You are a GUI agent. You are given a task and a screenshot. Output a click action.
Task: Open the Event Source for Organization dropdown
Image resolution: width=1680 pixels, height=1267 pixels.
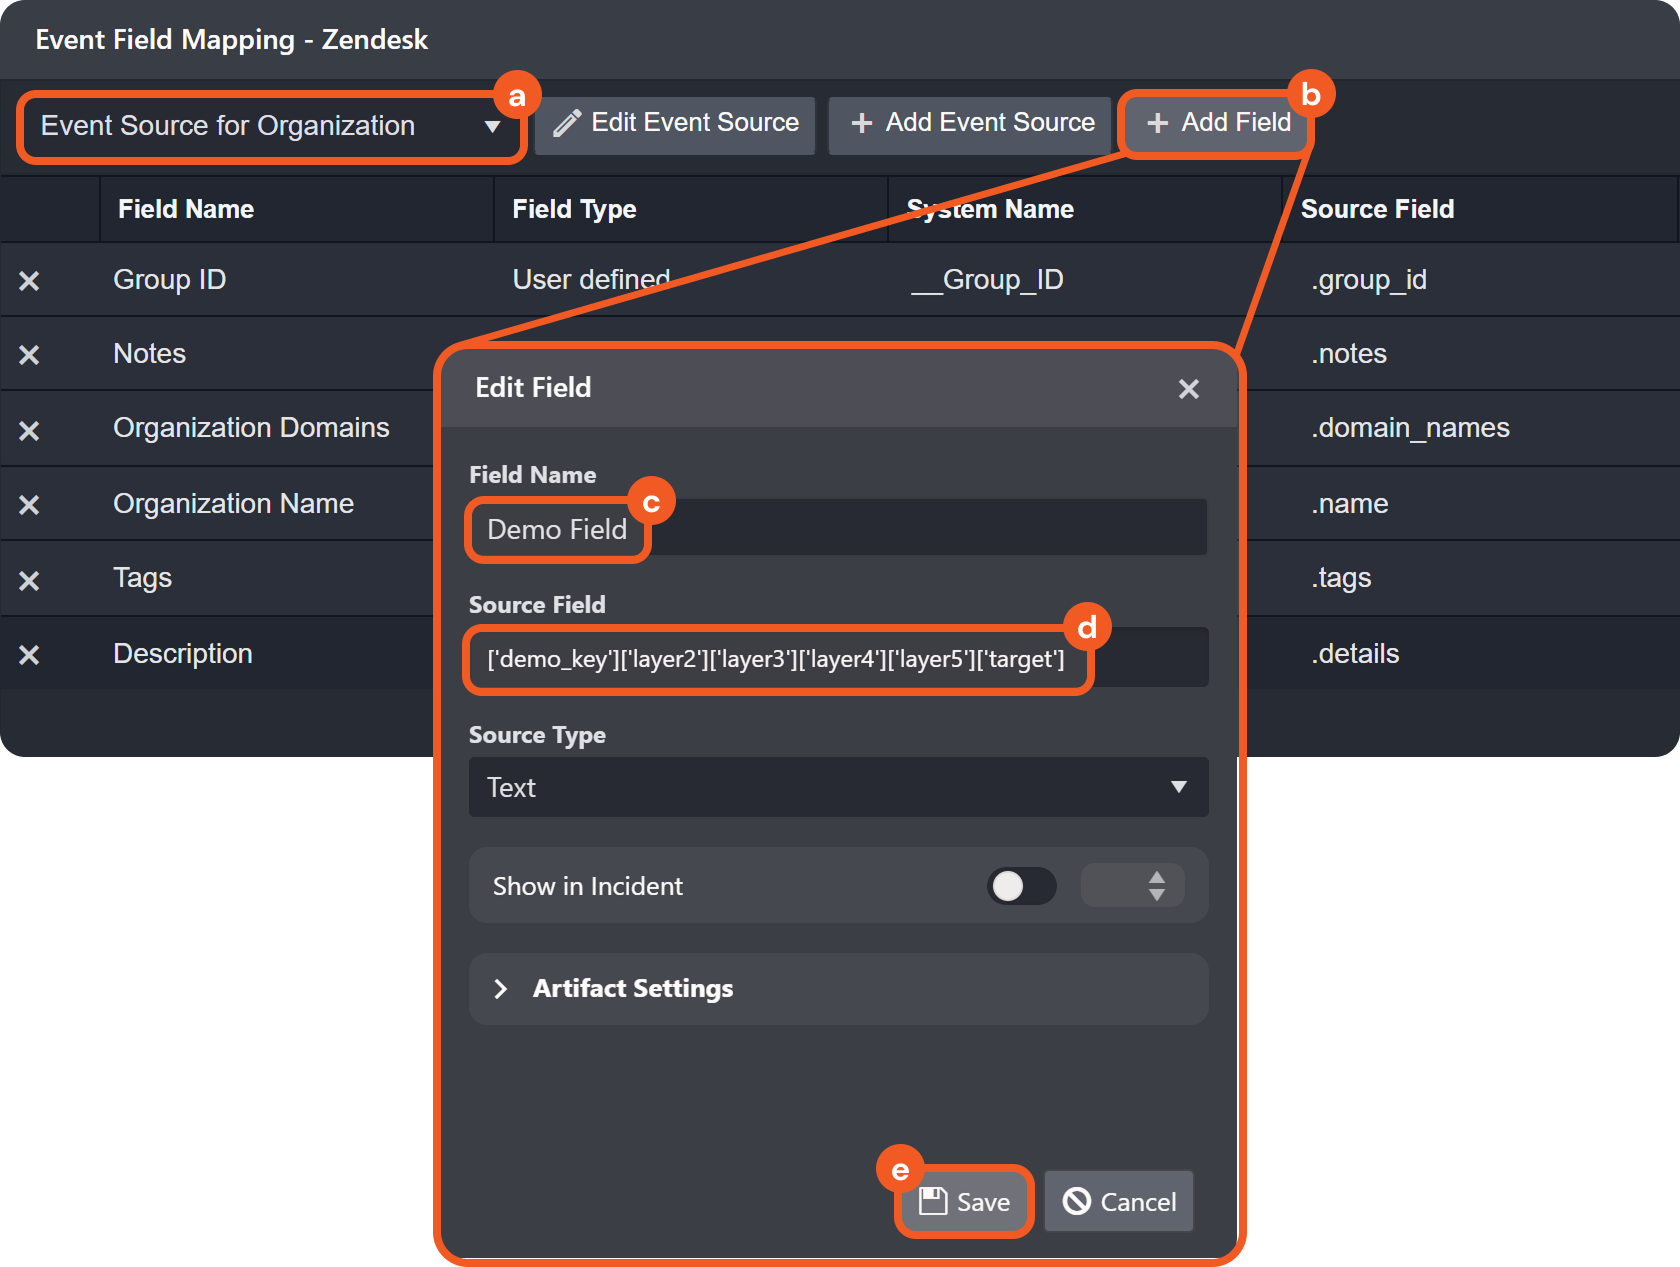pyautogui.click(x=270, y=126)
